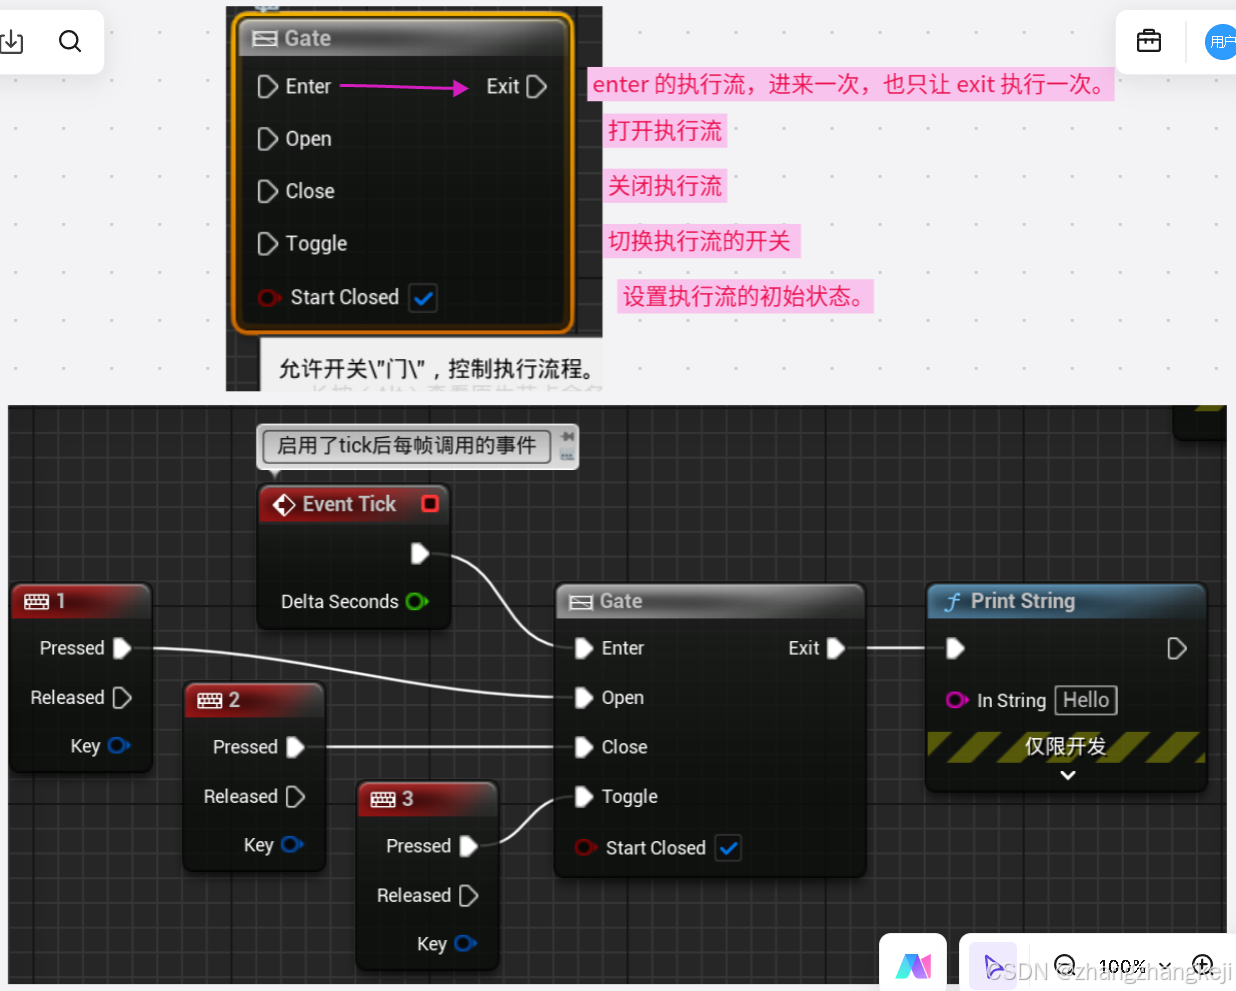The width and height of the screenshot is (1236, 991).
Task: Click the Key pin of key 2 node
Action: 292,844
